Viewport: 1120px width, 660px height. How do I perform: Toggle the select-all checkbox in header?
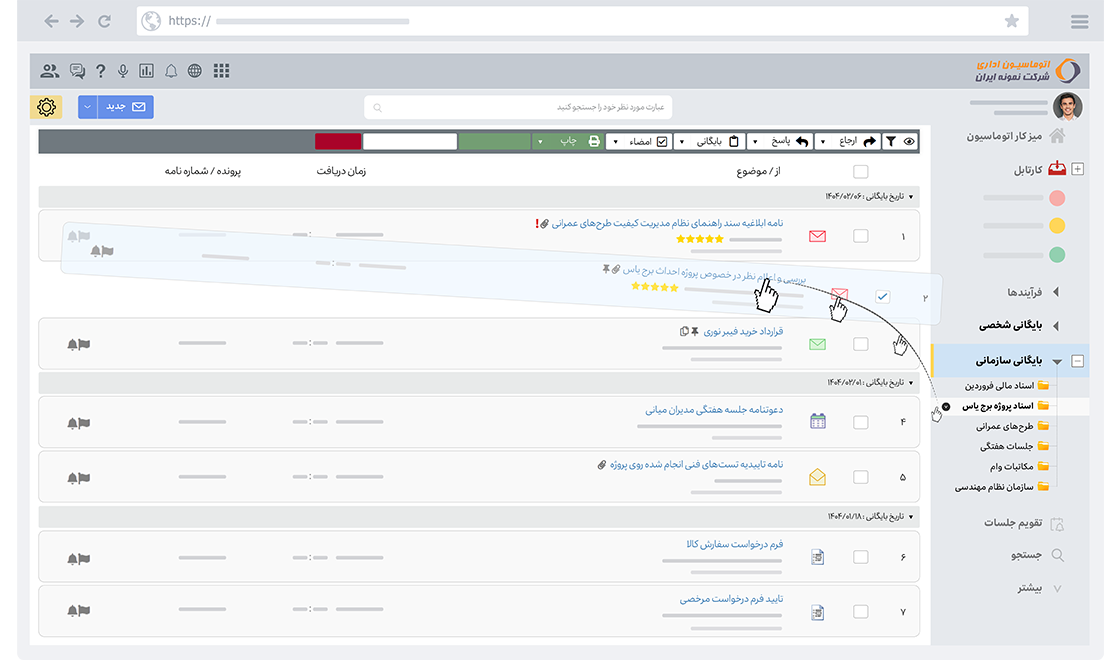click(x=861, y=172)
